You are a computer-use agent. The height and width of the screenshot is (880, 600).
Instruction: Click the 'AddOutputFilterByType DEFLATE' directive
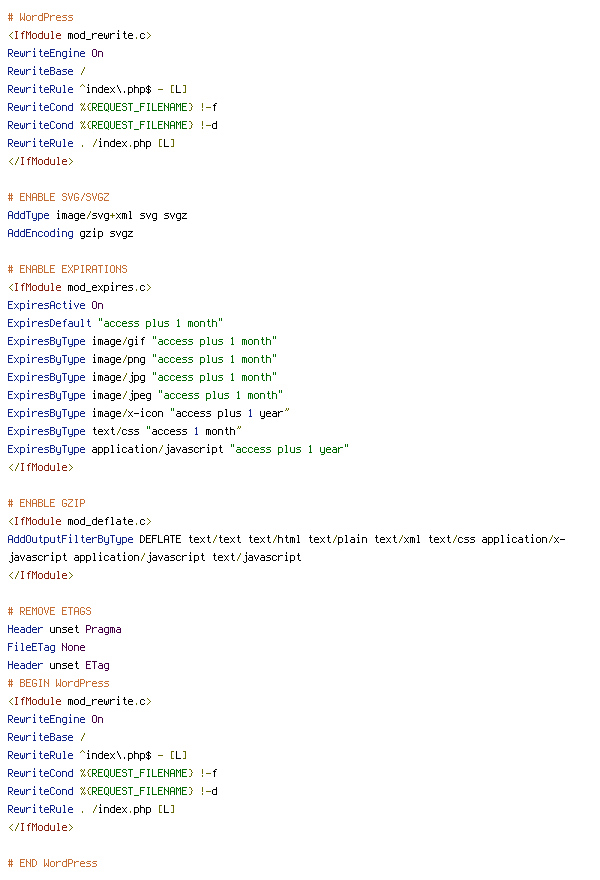click(x=94, y=539)
